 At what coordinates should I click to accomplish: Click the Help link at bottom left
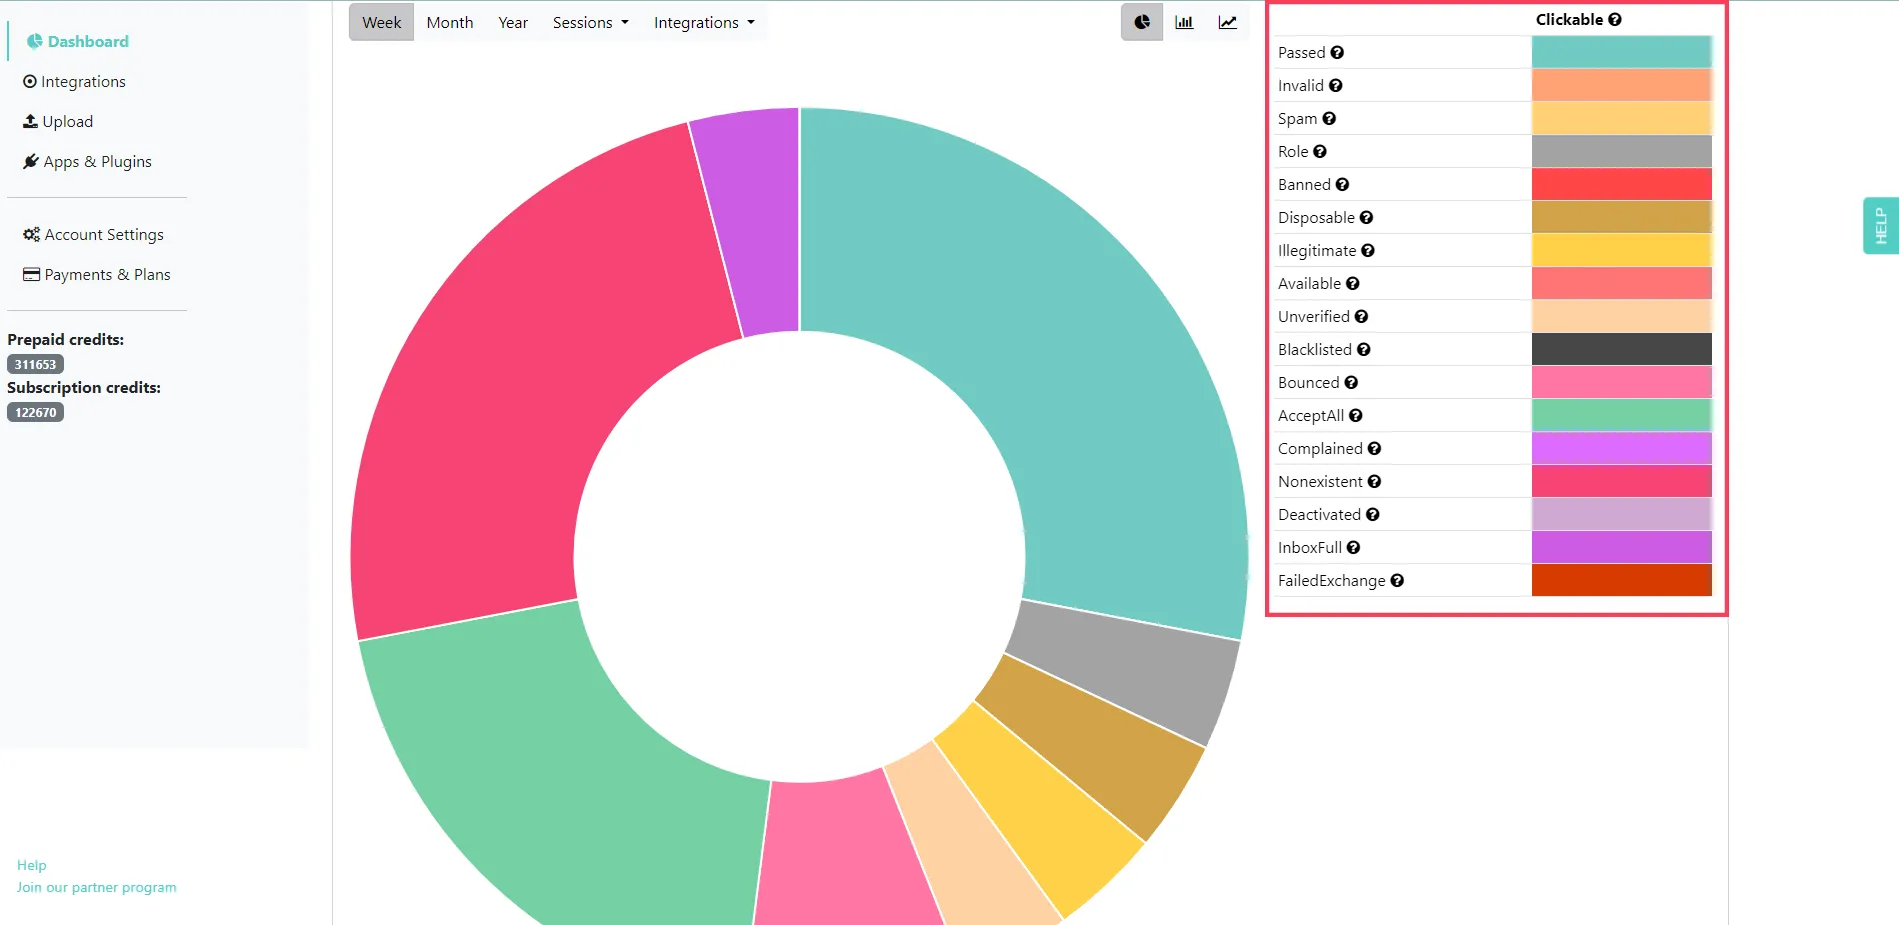(32, 866)
